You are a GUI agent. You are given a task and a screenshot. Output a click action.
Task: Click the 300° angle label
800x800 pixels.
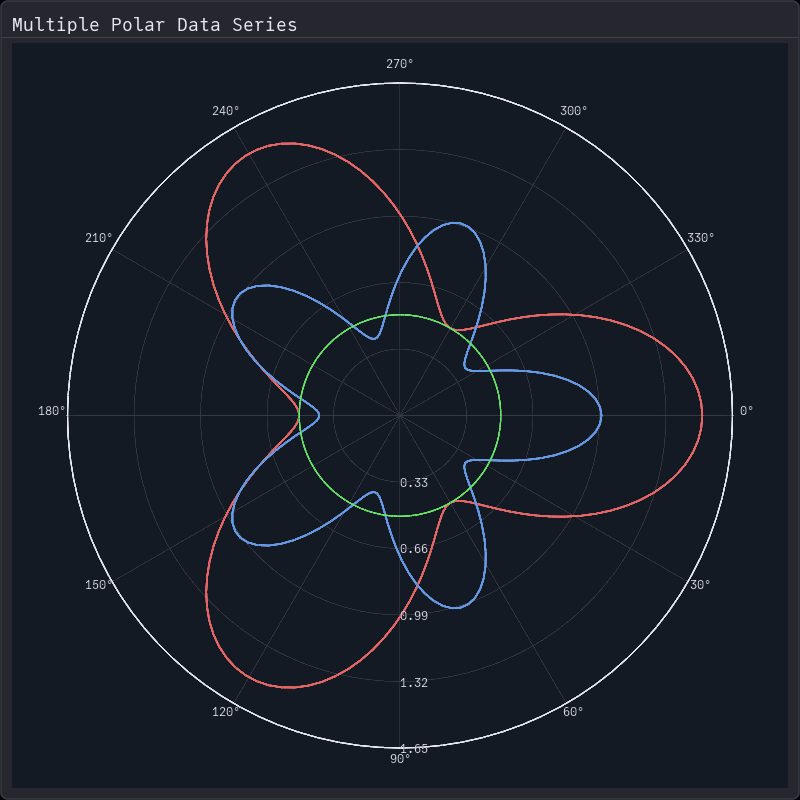(573, 110)
